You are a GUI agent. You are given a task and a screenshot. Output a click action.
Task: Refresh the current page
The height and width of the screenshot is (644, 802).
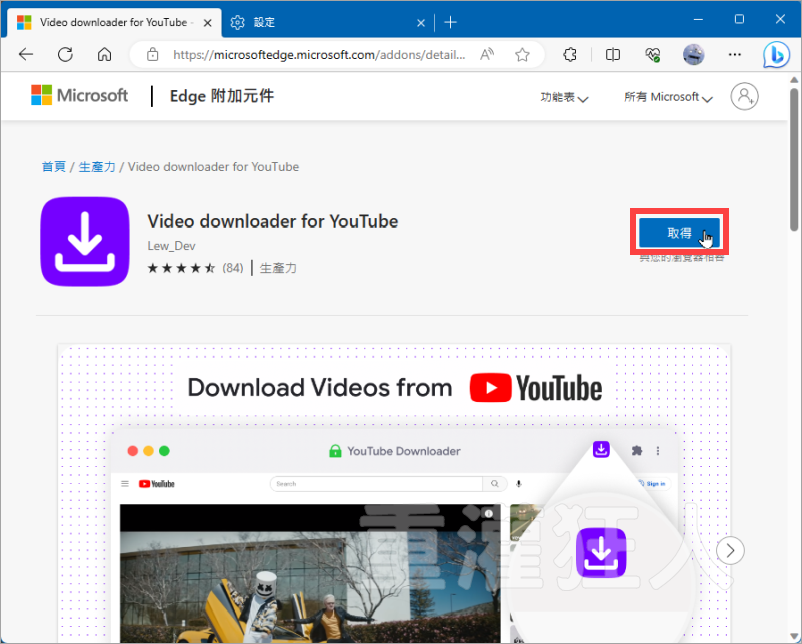[x=65, y=54]
